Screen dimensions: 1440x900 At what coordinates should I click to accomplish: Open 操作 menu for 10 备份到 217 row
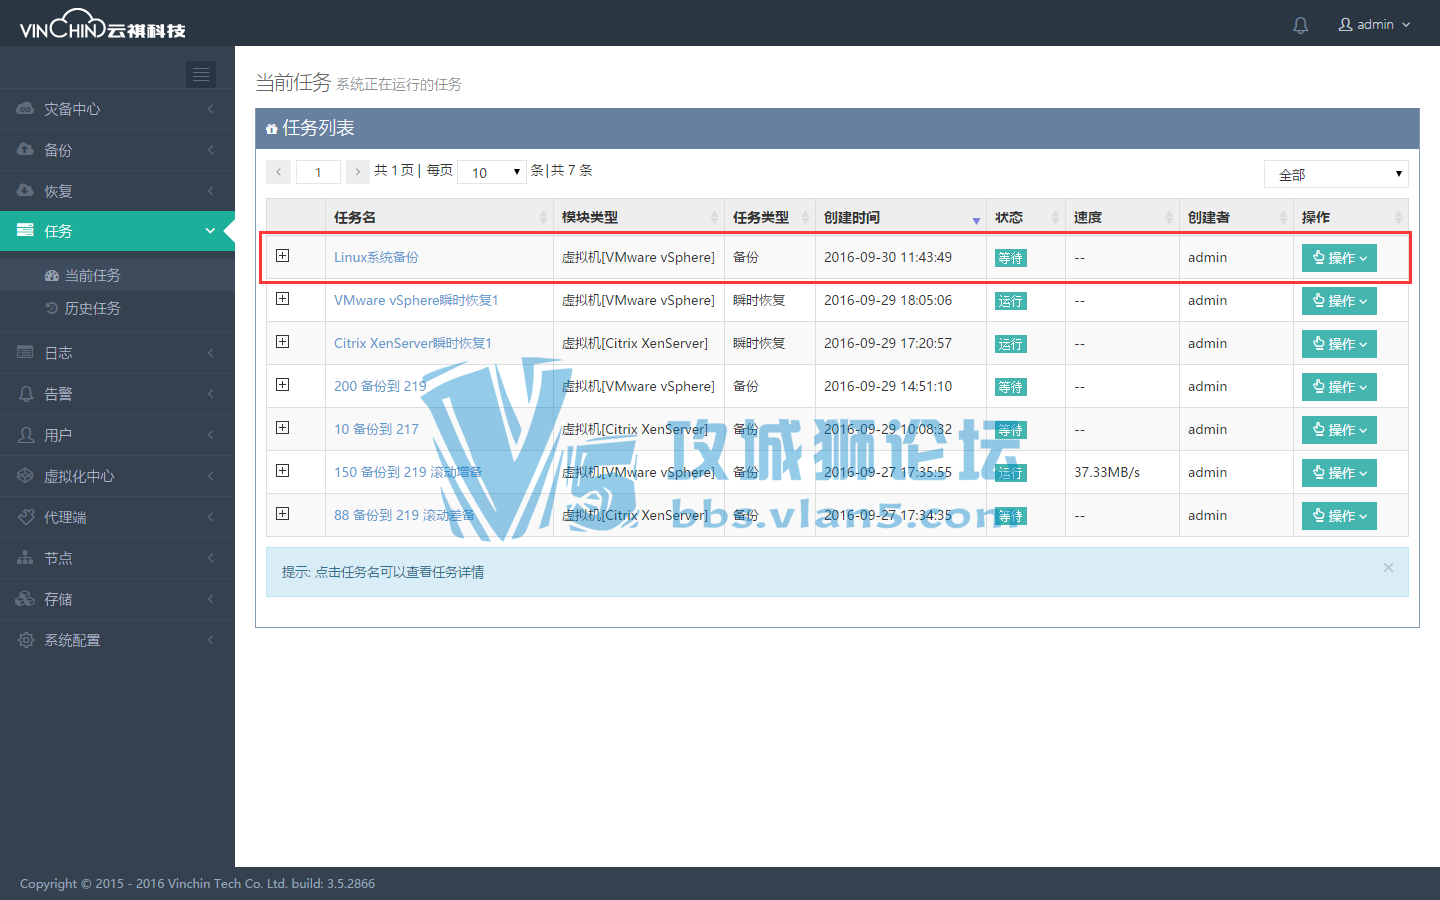1339,430
